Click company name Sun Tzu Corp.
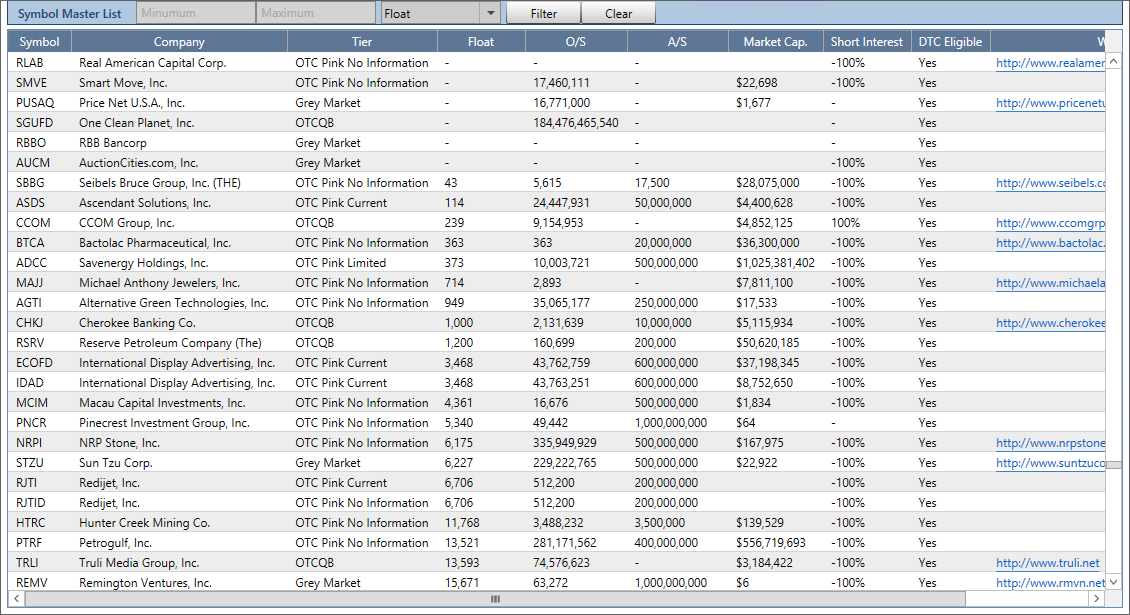Screen dimensions: 1130x615 116,463
